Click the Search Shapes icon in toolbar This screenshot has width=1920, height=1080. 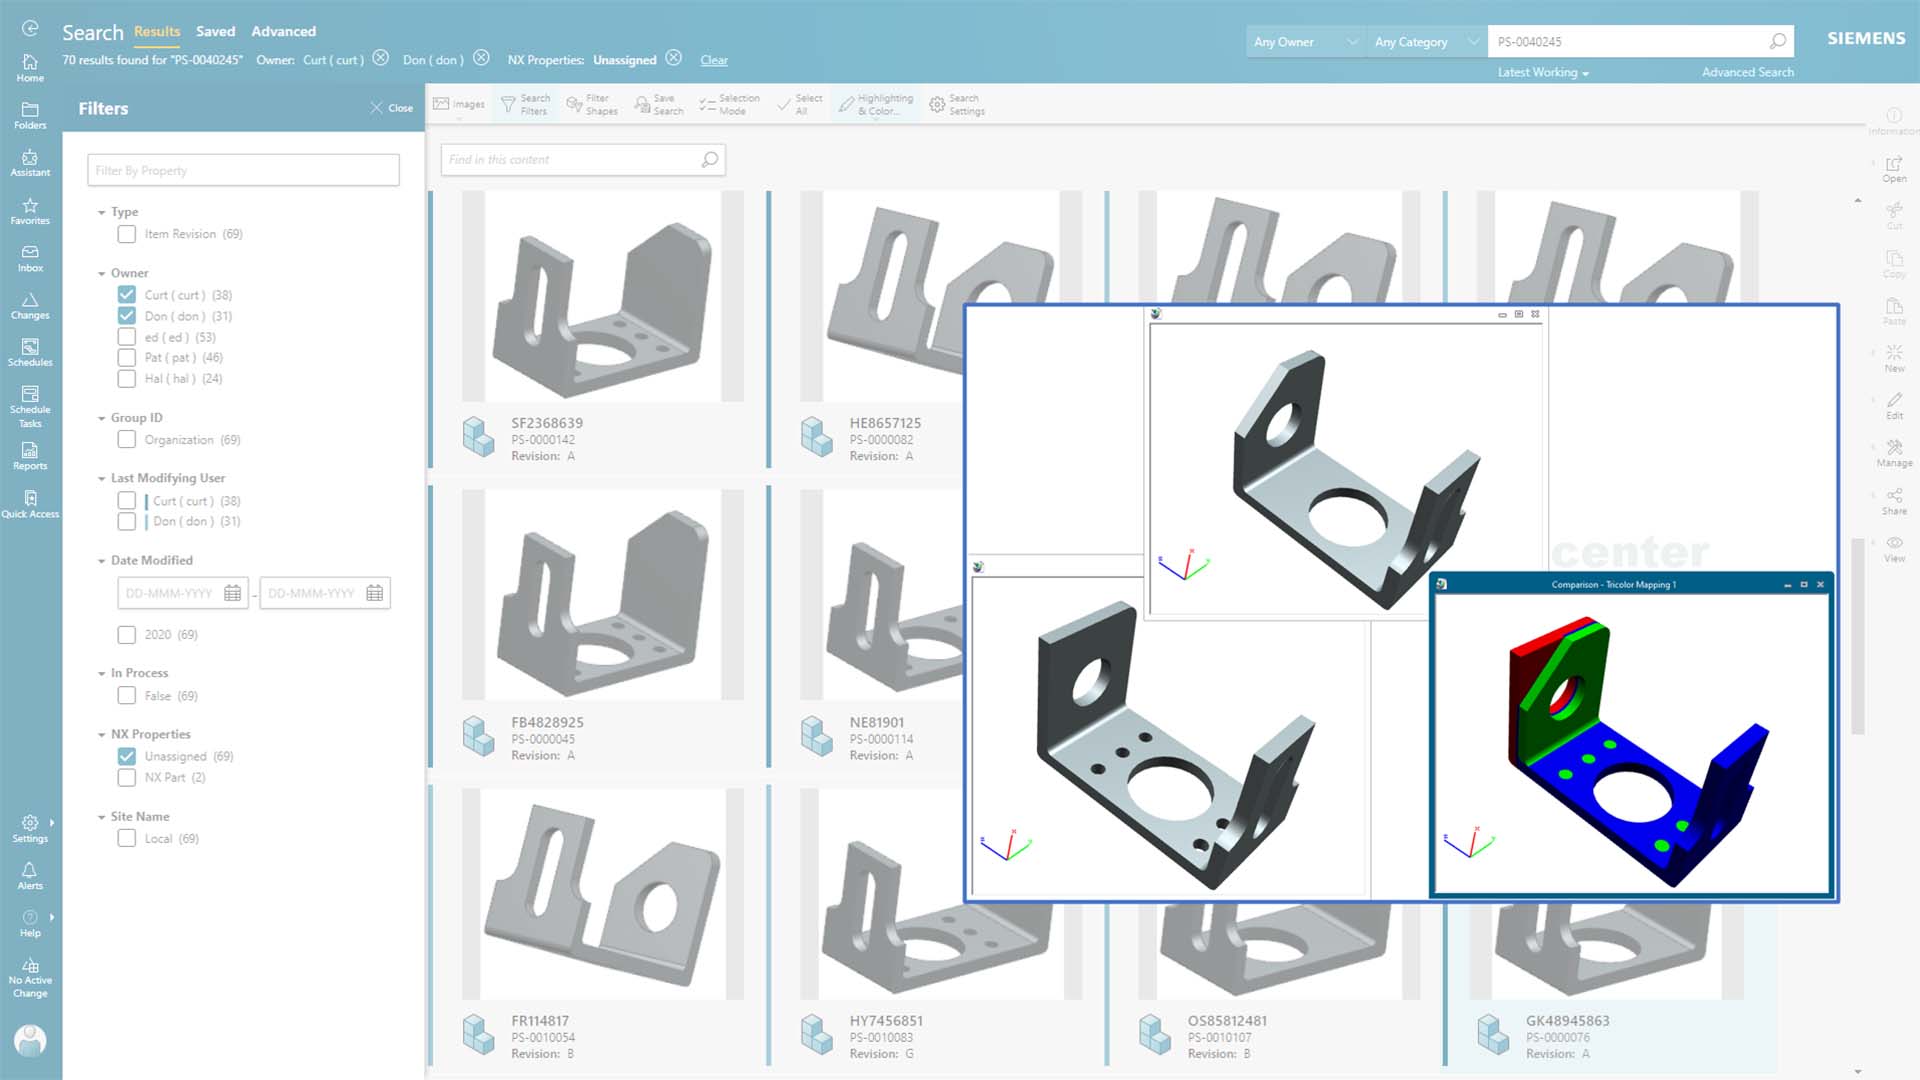coord(592,104)
